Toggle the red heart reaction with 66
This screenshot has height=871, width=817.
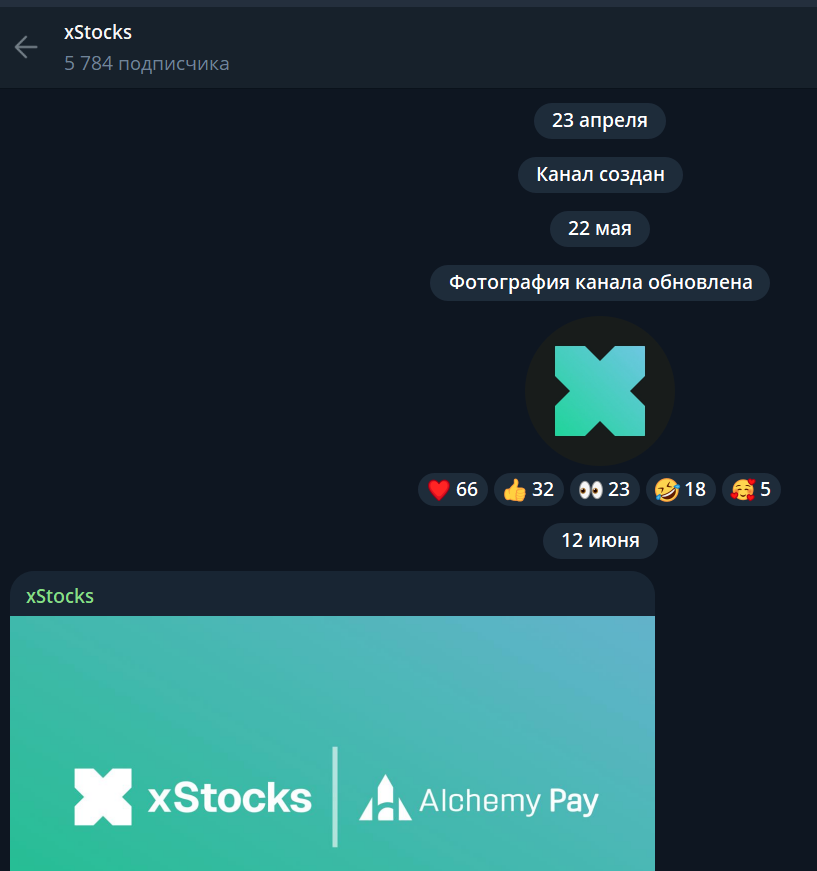click(x=453, y=489)
